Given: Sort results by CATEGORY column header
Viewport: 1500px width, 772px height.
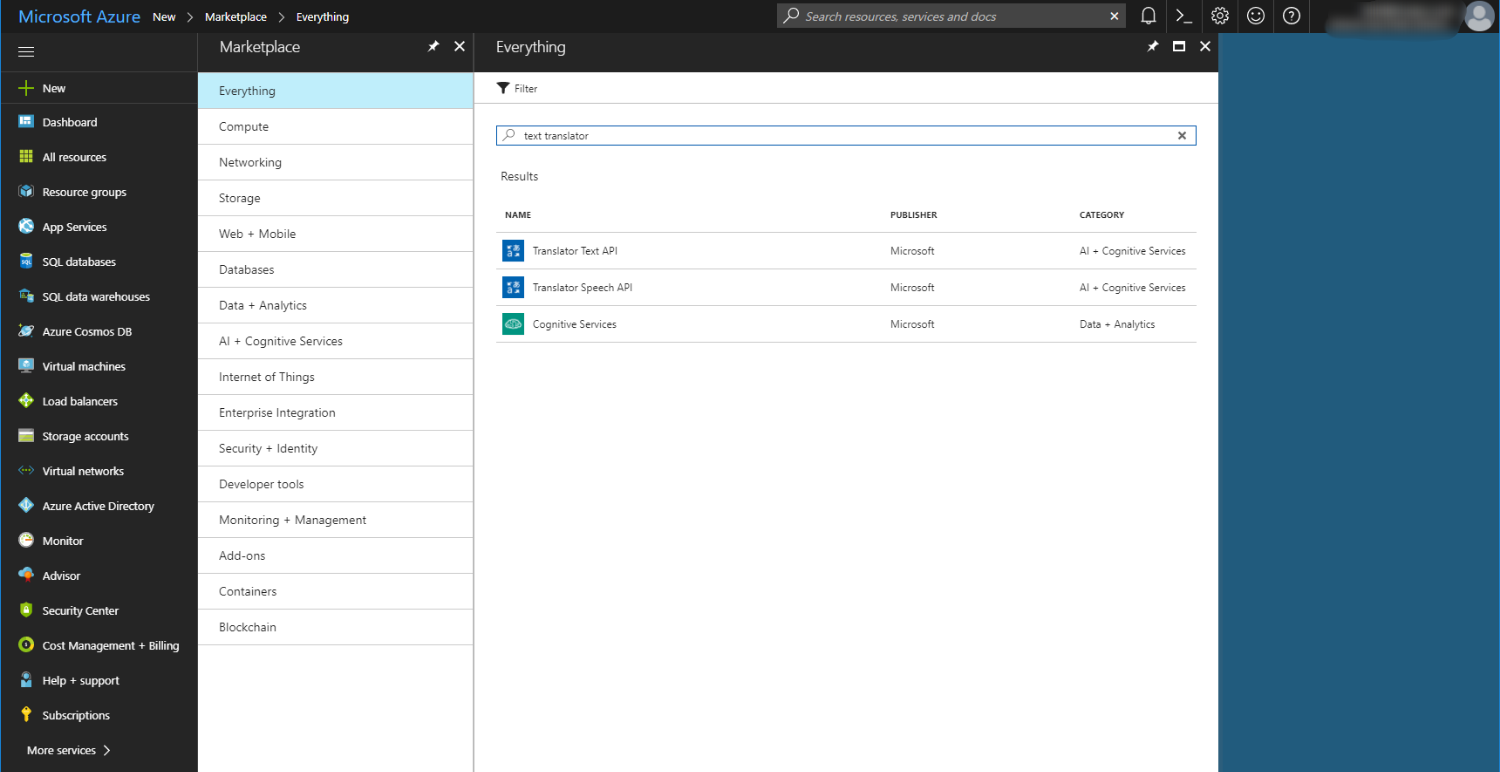Looking at the screenshot, I should point(1102,215).
